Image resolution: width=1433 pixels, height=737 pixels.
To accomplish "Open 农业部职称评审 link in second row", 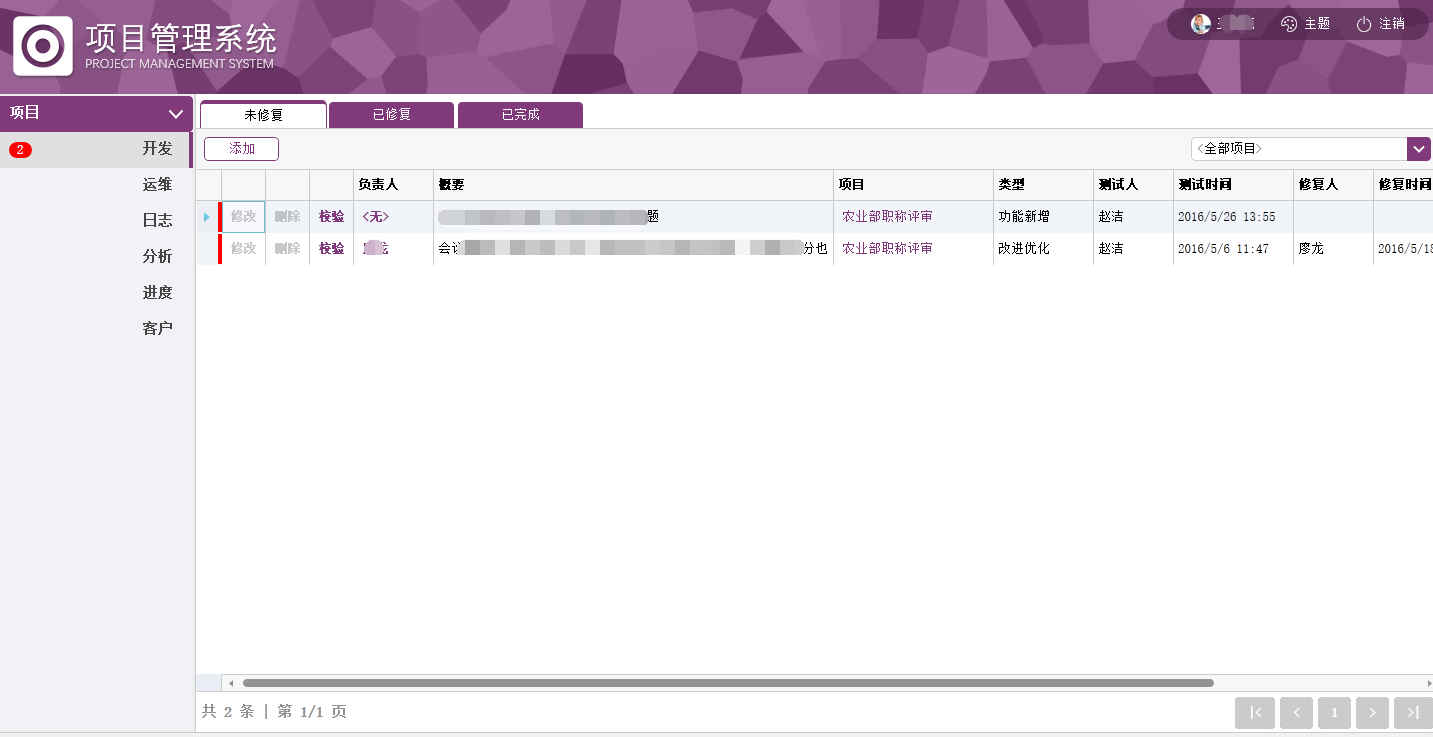I will coord(886,248).
